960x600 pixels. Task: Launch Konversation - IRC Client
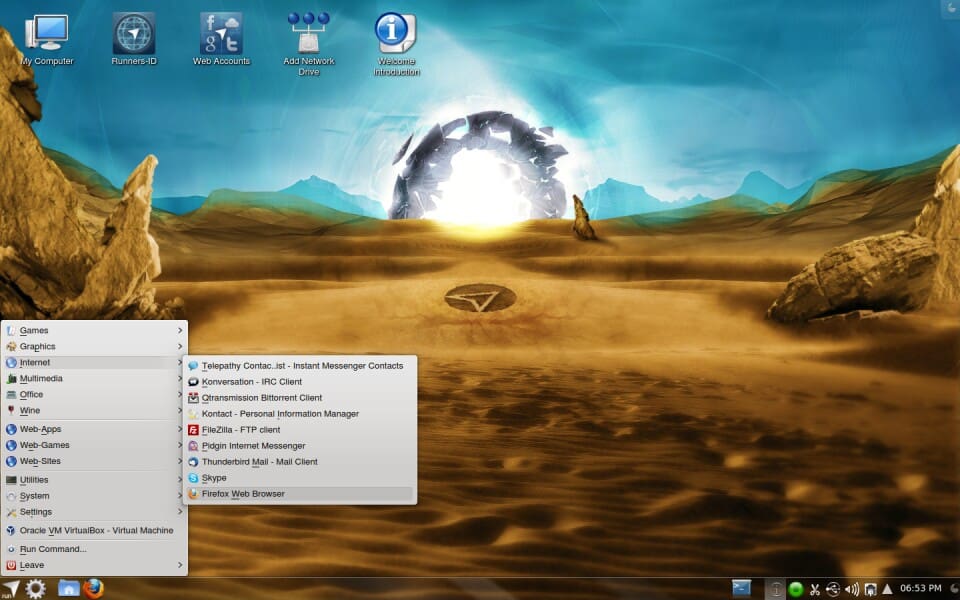(x=300, y=381)
